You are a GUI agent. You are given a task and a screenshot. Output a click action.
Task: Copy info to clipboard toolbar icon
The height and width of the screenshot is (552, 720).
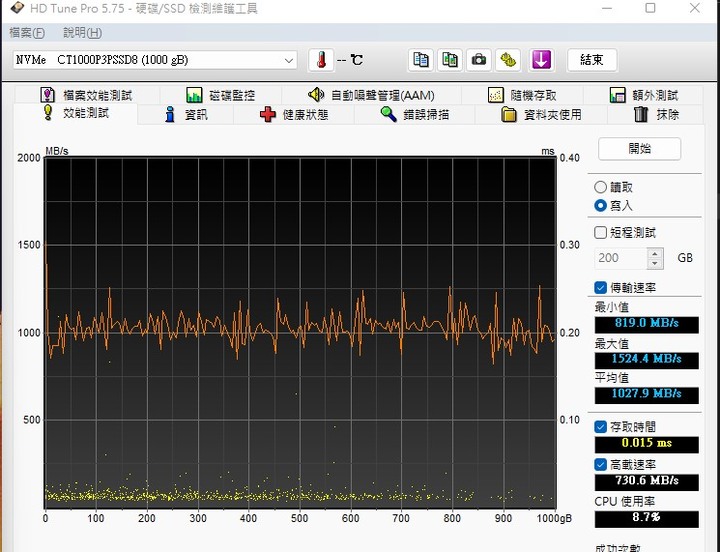tap(421, 60)
